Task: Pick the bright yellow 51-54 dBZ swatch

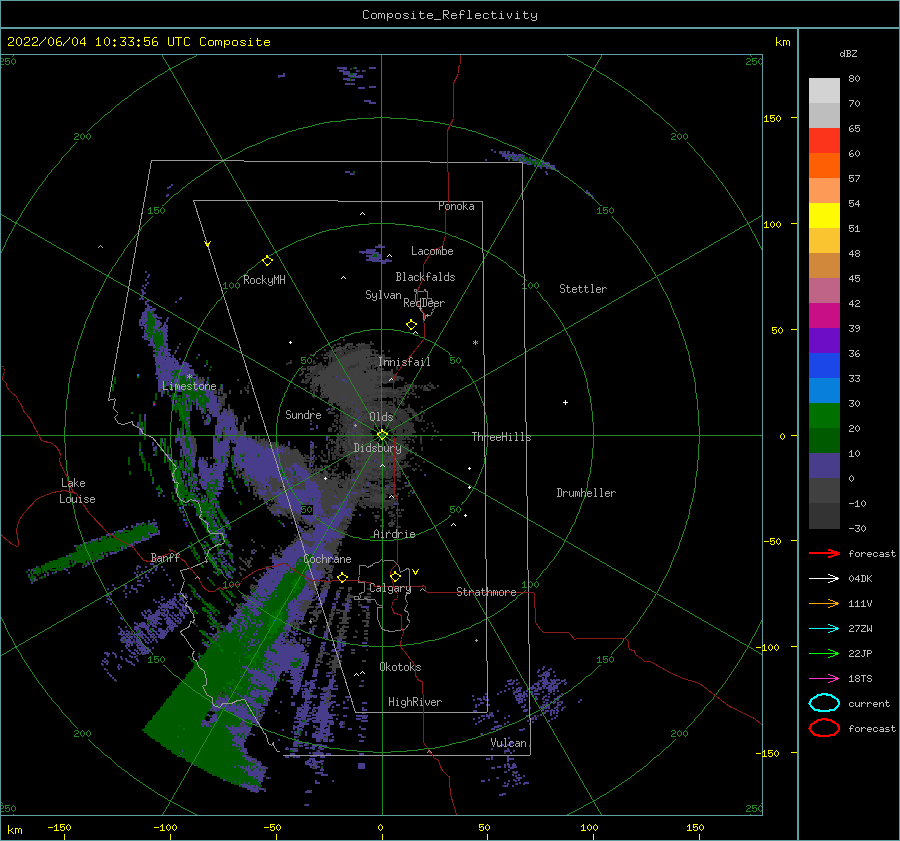Action: click(x=824, y=216)
